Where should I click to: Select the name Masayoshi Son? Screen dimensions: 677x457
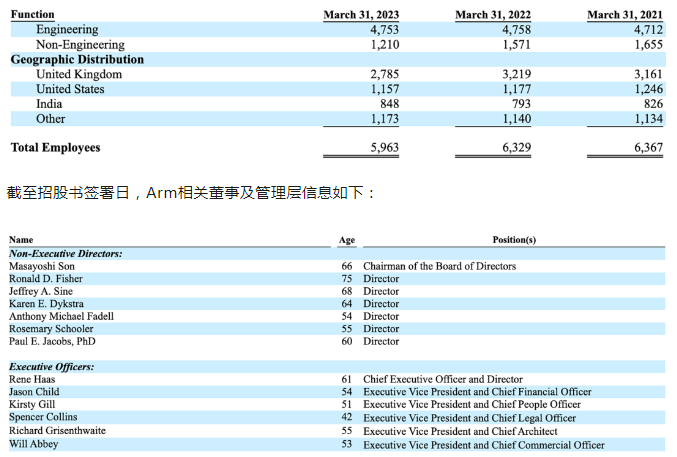tap(42, 267)
